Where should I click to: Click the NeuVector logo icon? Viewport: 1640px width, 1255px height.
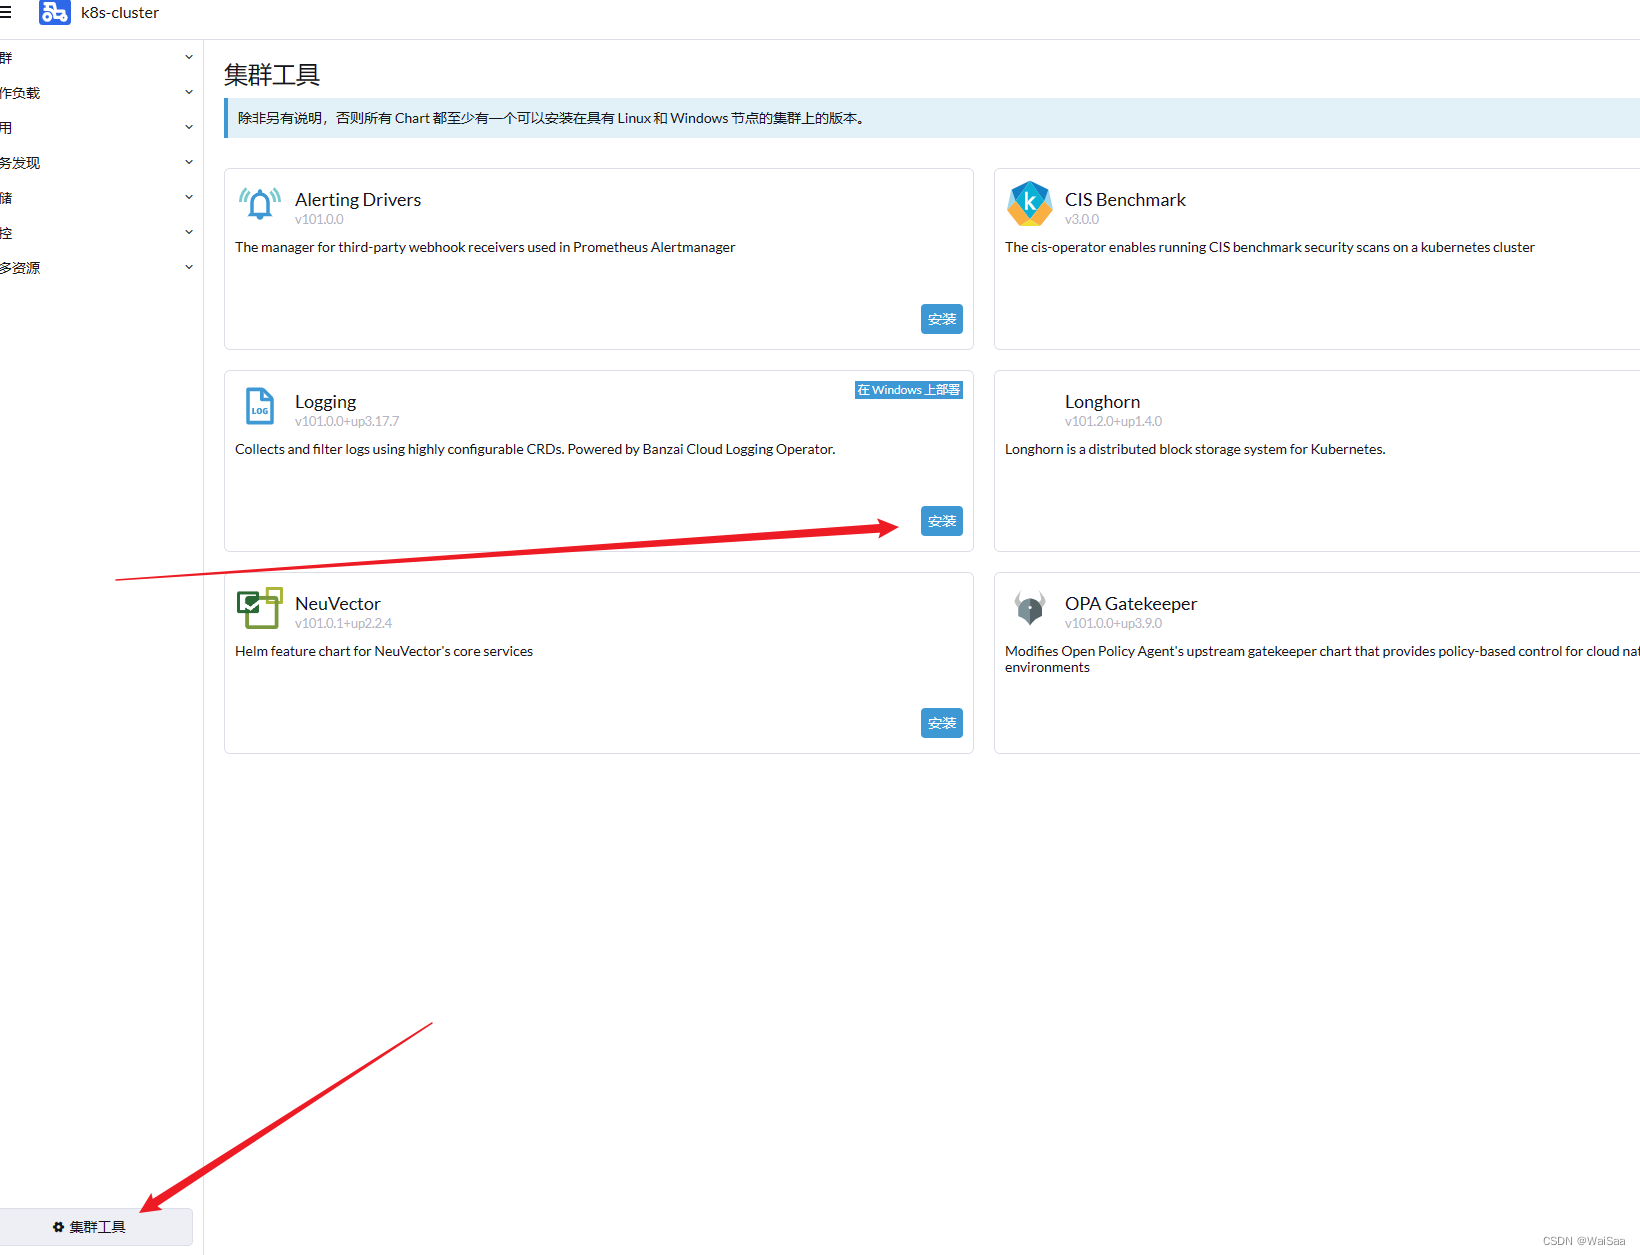coord(260,608)
